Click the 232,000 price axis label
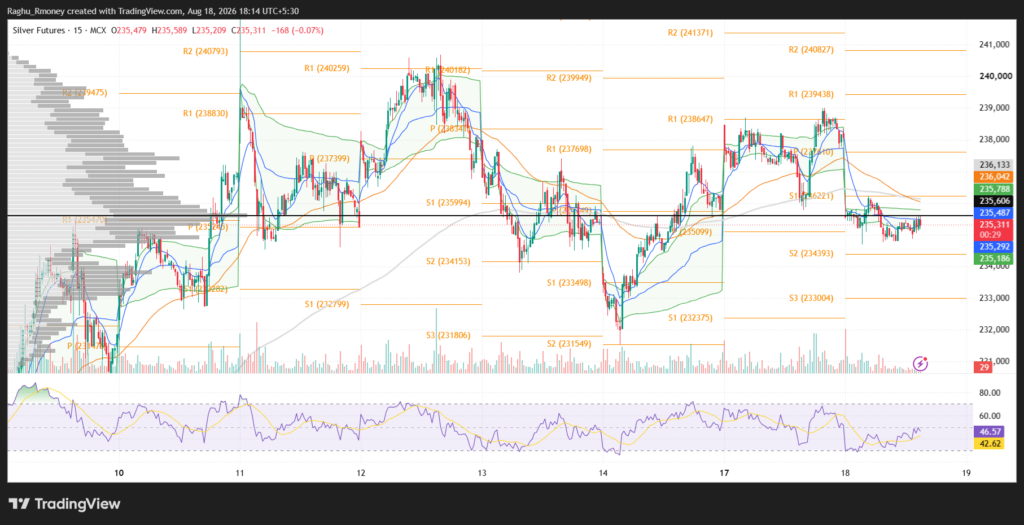 995,330
